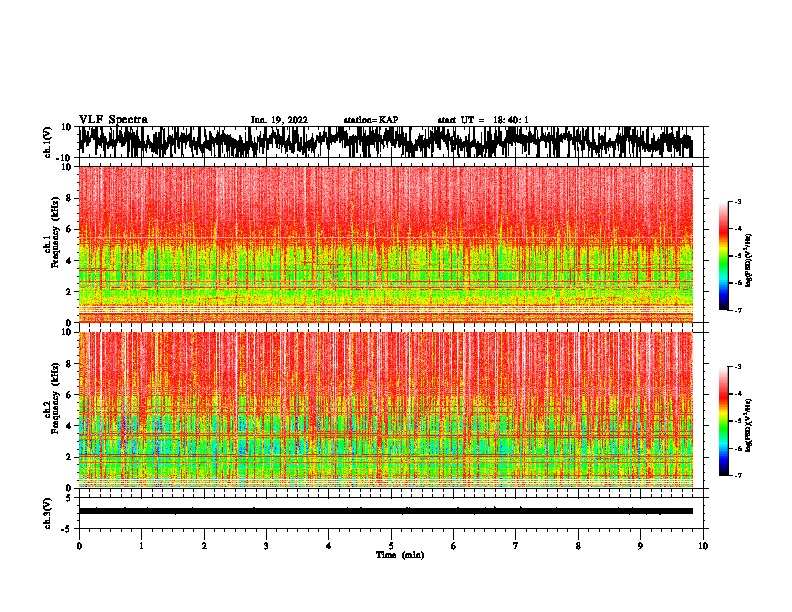Click the ch.3(V) "5" voltage tick
Screen dimensions: 792x612
70,498
